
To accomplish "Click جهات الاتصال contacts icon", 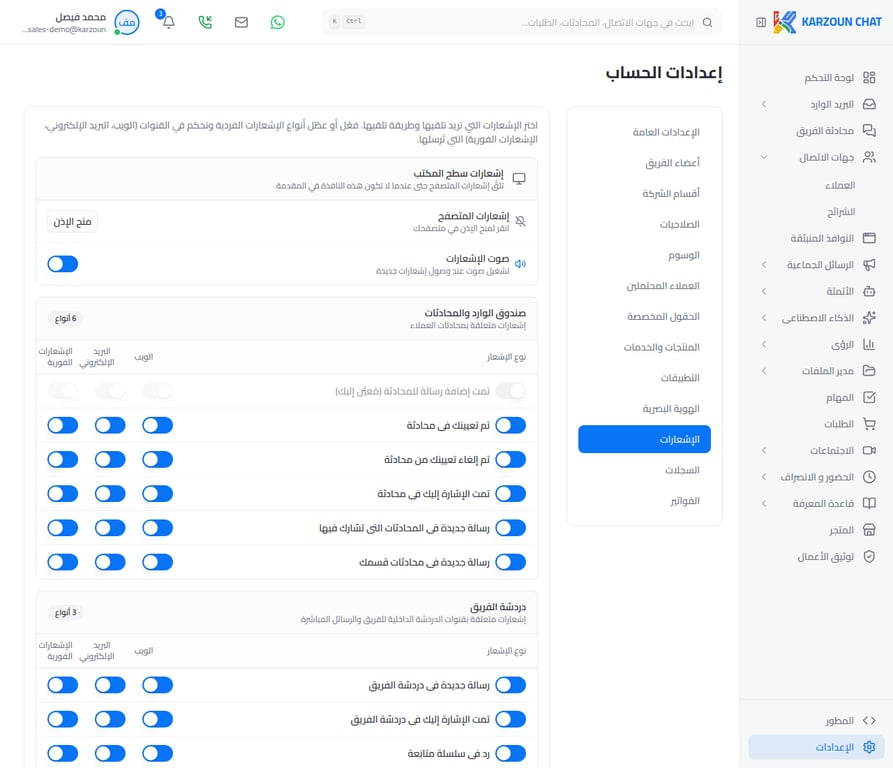I will 869,157.
